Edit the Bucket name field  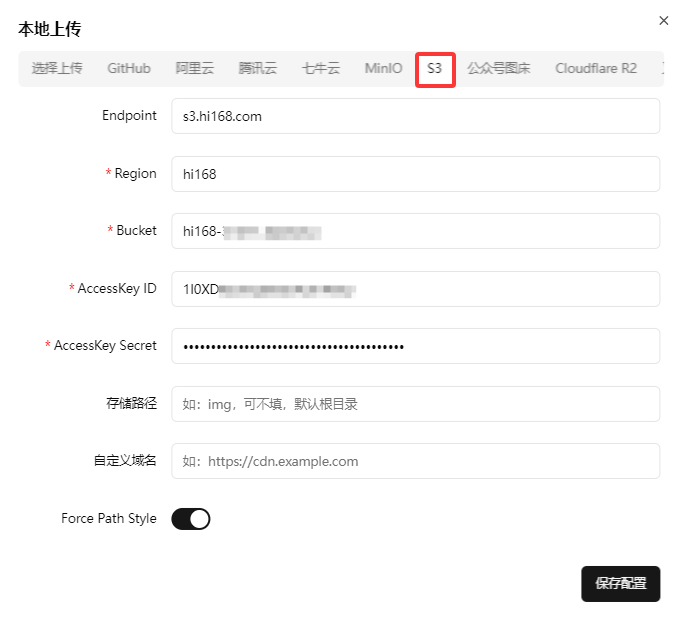[415, 231]
